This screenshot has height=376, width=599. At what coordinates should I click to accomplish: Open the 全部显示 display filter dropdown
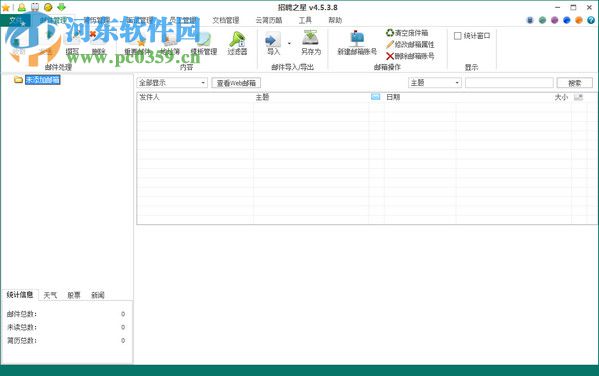click(x=172, y=83)
